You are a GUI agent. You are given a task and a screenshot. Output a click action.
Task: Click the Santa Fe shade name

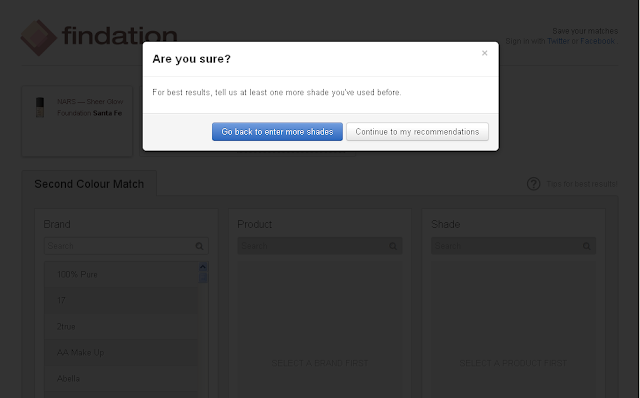107,113
